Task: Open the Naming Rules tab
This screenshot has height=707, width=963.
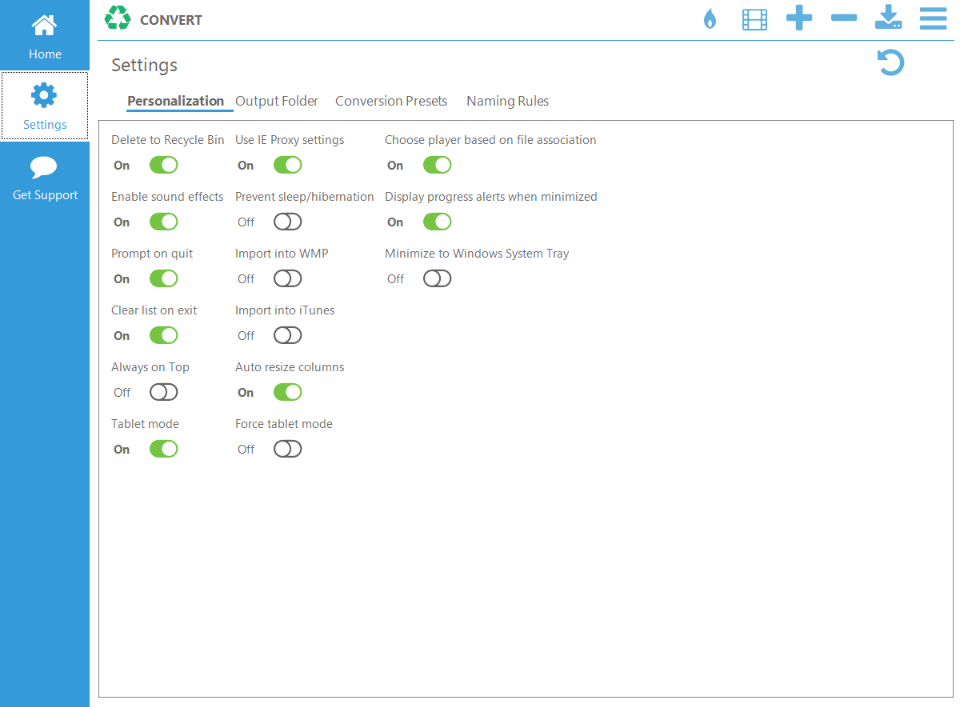Action: [x=507, y=101]
